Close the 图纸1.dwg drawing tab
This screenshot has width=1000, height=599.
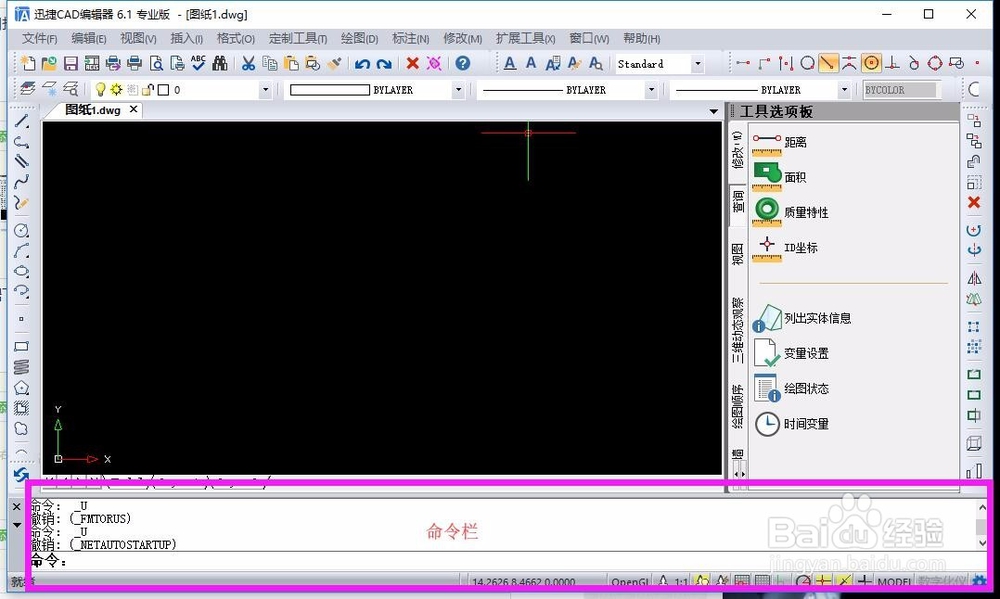[133, 109]
